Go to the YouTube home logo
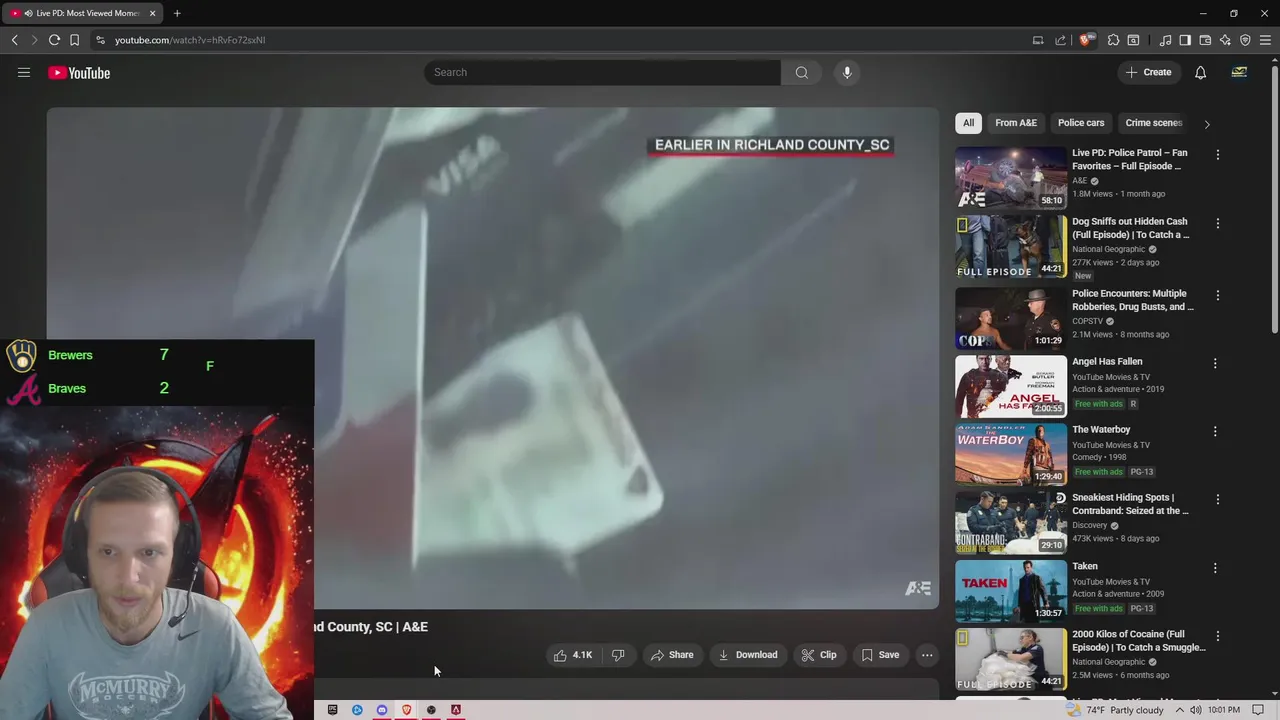The height and width of the screenshot is (720, 1280). pyautogui.click(x=79, y=73)
